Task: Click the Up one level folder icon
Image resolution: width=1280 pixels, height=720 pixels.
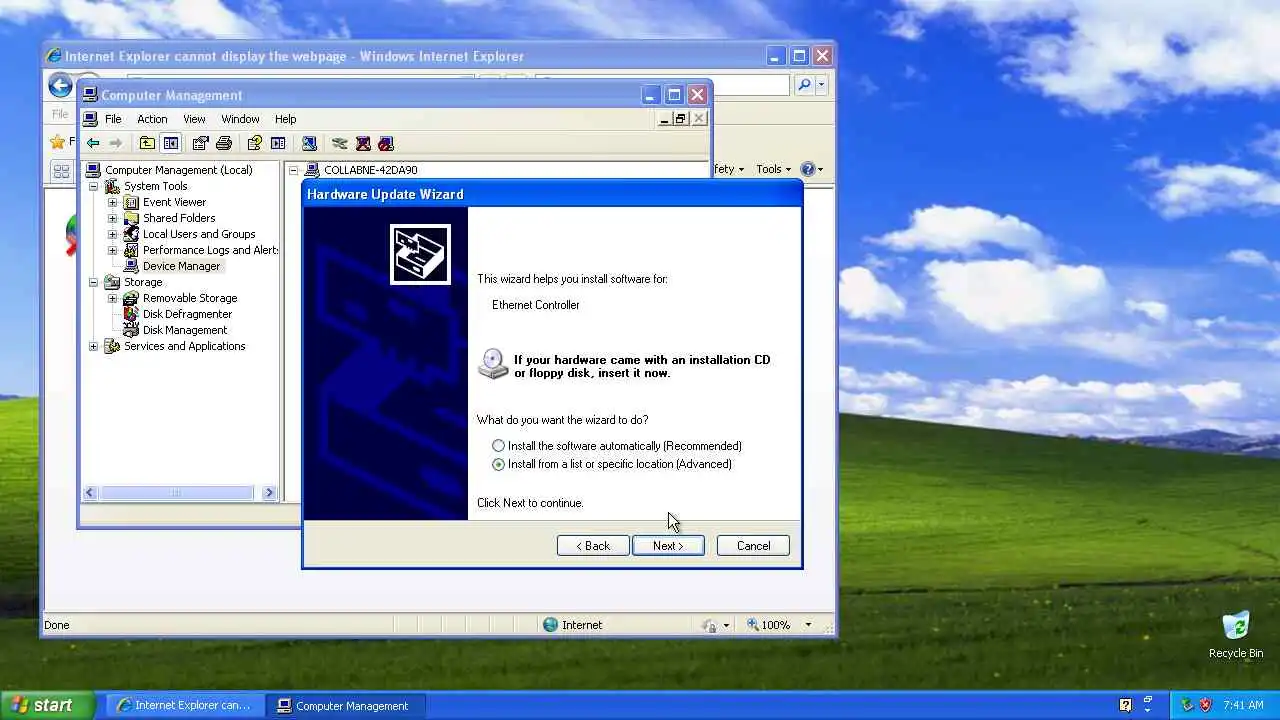Action: point(147,143)
